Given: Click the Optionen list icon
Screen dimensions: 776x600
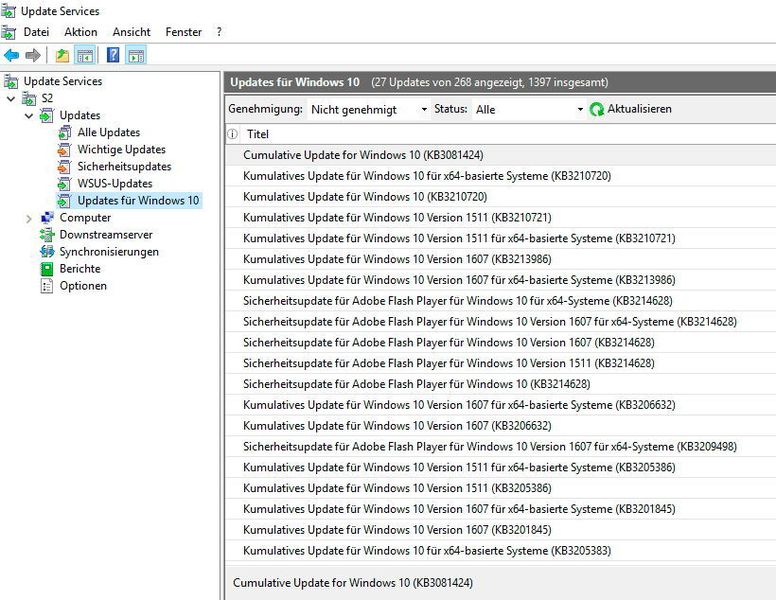Looking at the screenshot, I should [47, 286].
